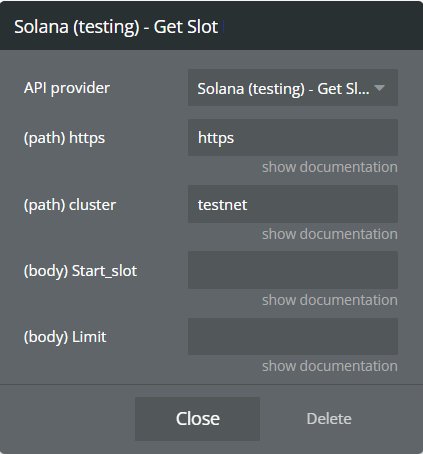Edit the Solana (testing) - Get Slot title
Image resolution: width=423 pixels, height=454 pixels.
(116, 27)
